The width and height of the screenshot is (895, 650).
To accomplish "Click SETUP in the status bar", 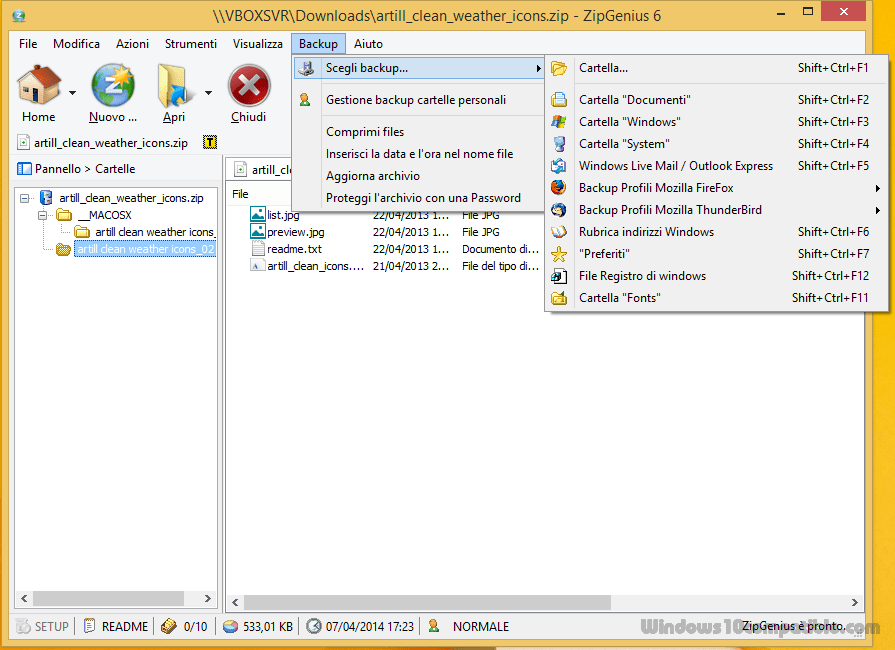I will tap(43, 626).
